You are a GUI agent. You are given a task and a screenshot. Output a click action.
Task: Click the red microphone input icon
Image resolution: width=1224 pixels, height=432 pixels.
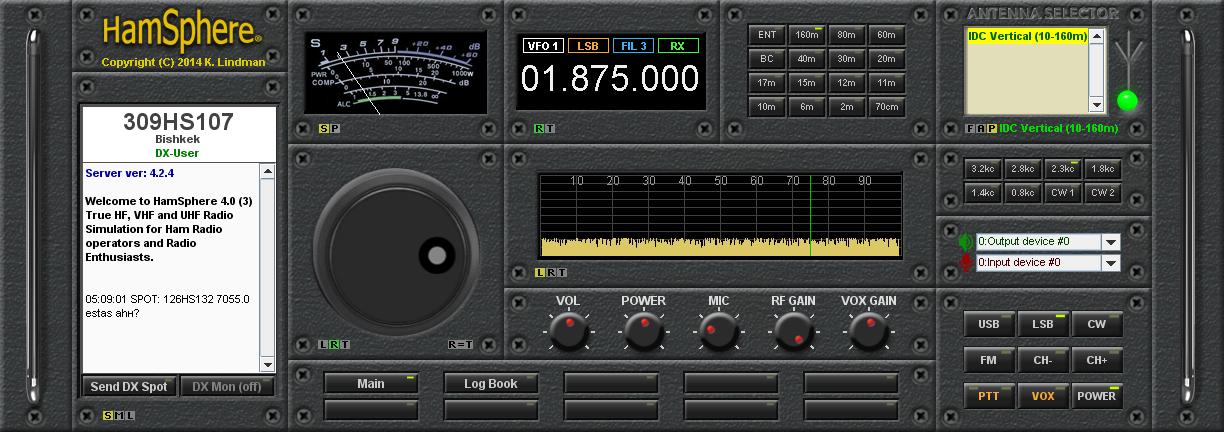coord(965,262)
